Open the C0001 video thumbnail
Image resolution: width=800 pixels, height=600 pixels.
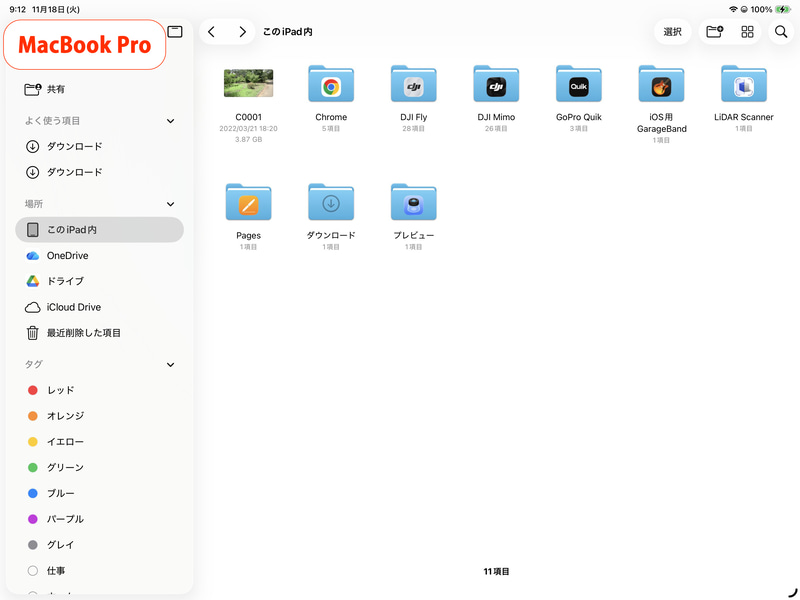pos(248,83)
